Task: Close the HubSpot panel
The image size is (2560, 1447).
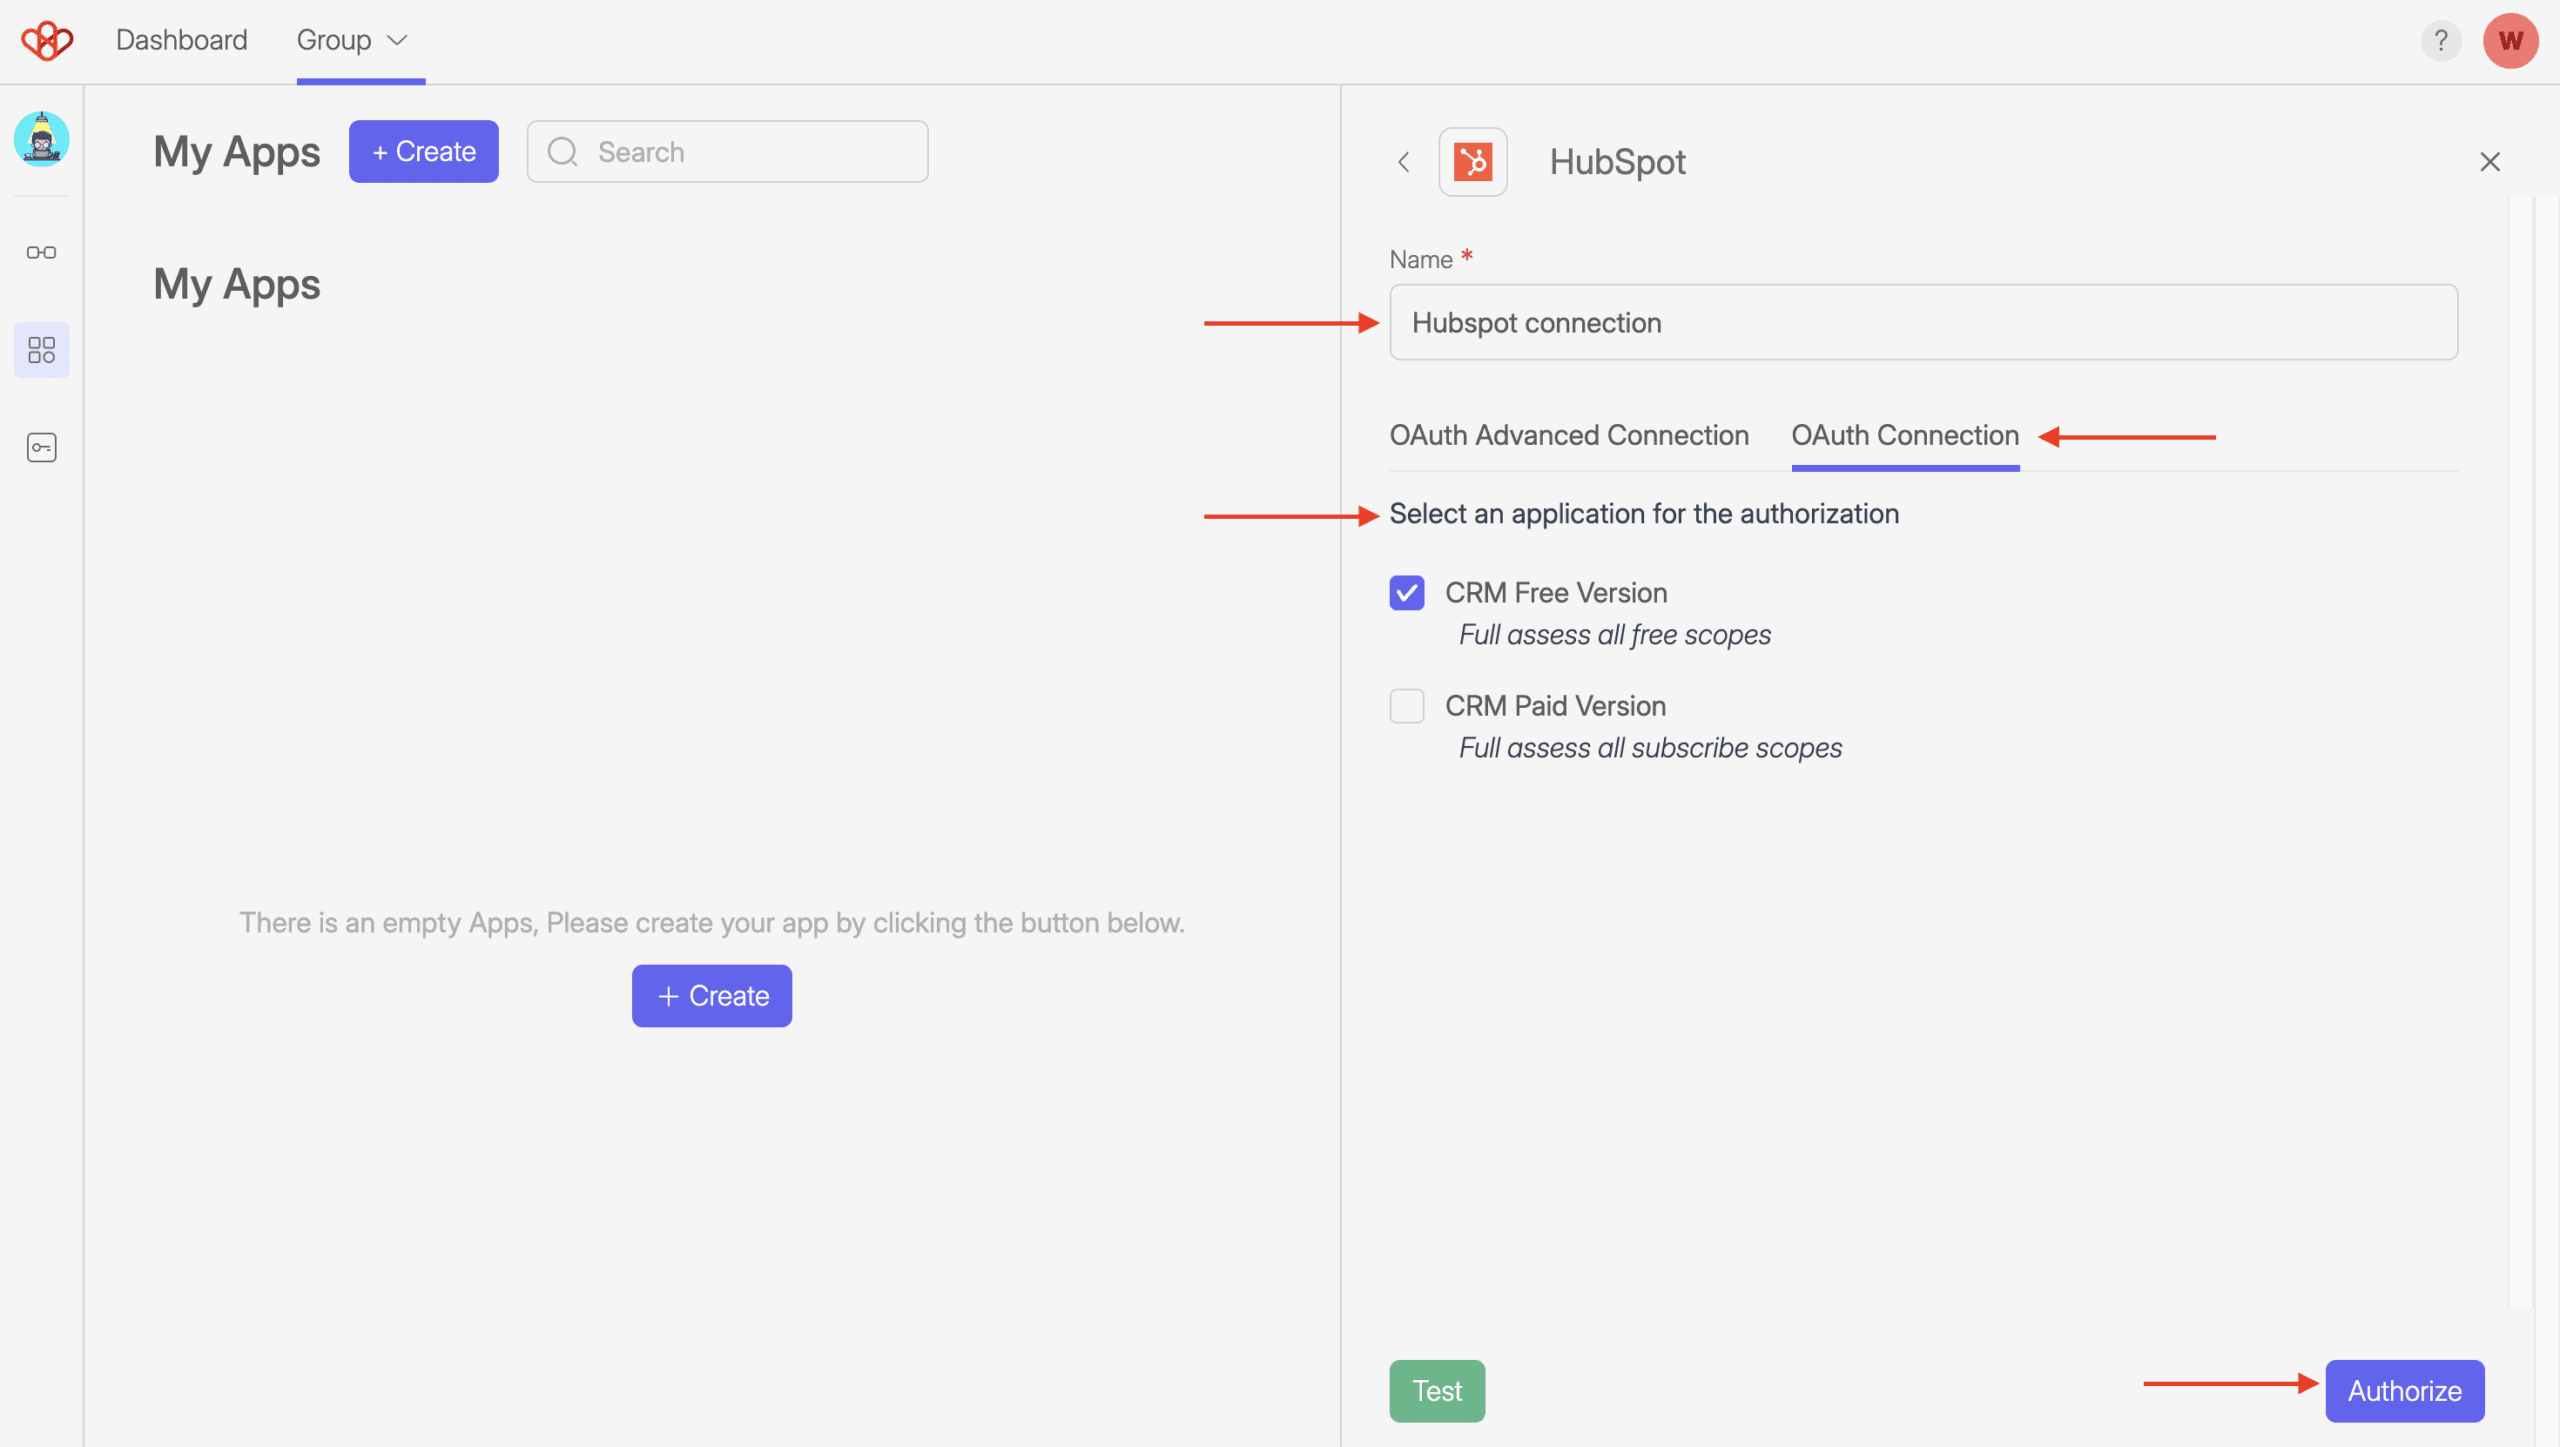Action: (x=2490, y=162)
